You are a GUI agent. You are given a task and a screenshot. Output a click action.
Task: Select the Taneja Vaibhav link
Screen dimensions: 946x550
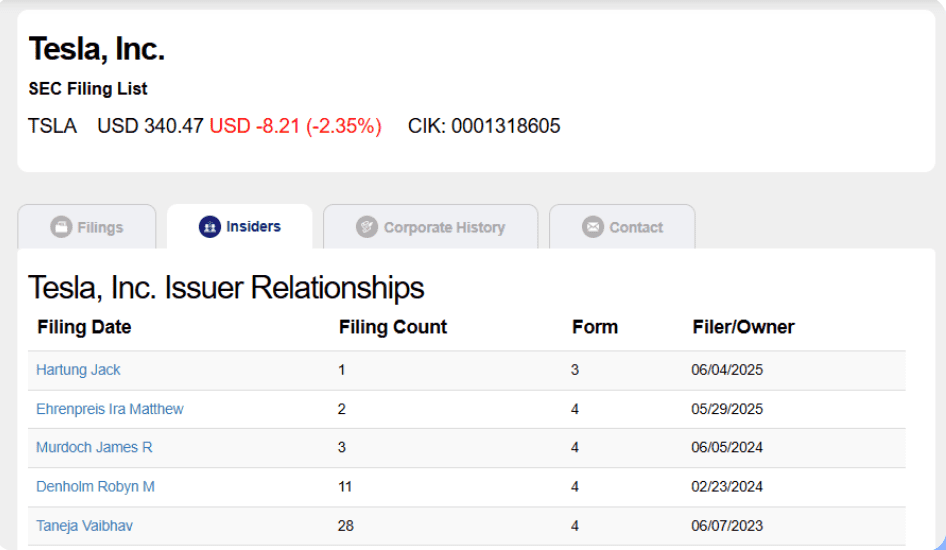[82, 526]
